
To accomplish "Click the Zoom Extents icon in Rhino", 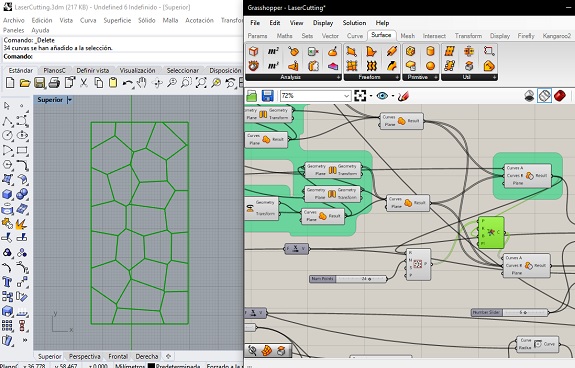I will point(201,83).
